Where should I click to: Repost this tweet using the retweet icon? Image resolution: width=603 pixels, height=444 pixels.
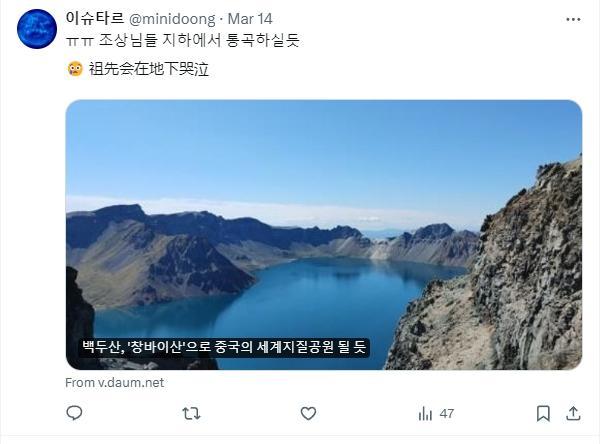[x=191, y=414]
